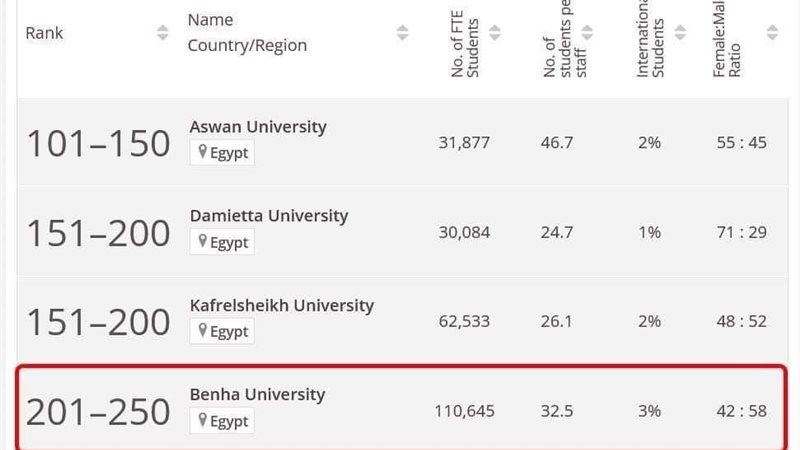Open Benha University link
The height and width of the screenshot is (450, 800).
(x=257, y=394)
